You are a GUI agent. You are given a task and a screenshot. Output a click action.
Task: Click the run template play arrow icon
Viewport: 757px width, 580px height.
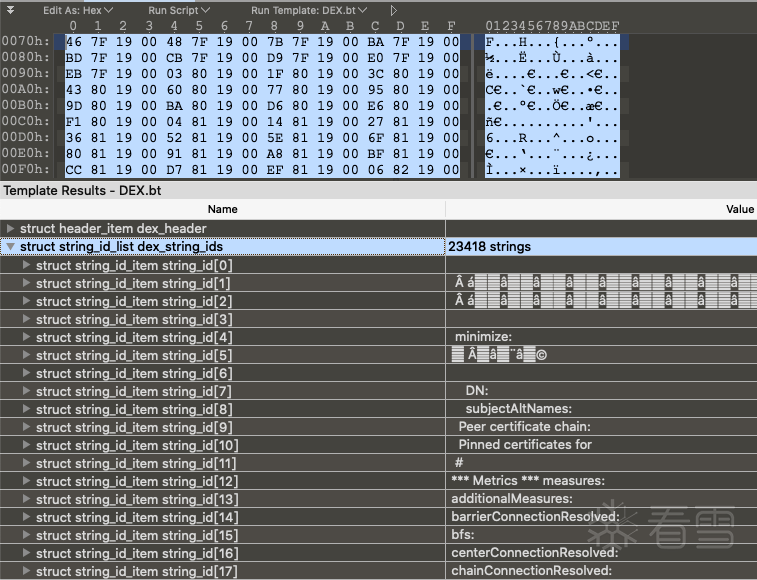click(x=393, y=10)
